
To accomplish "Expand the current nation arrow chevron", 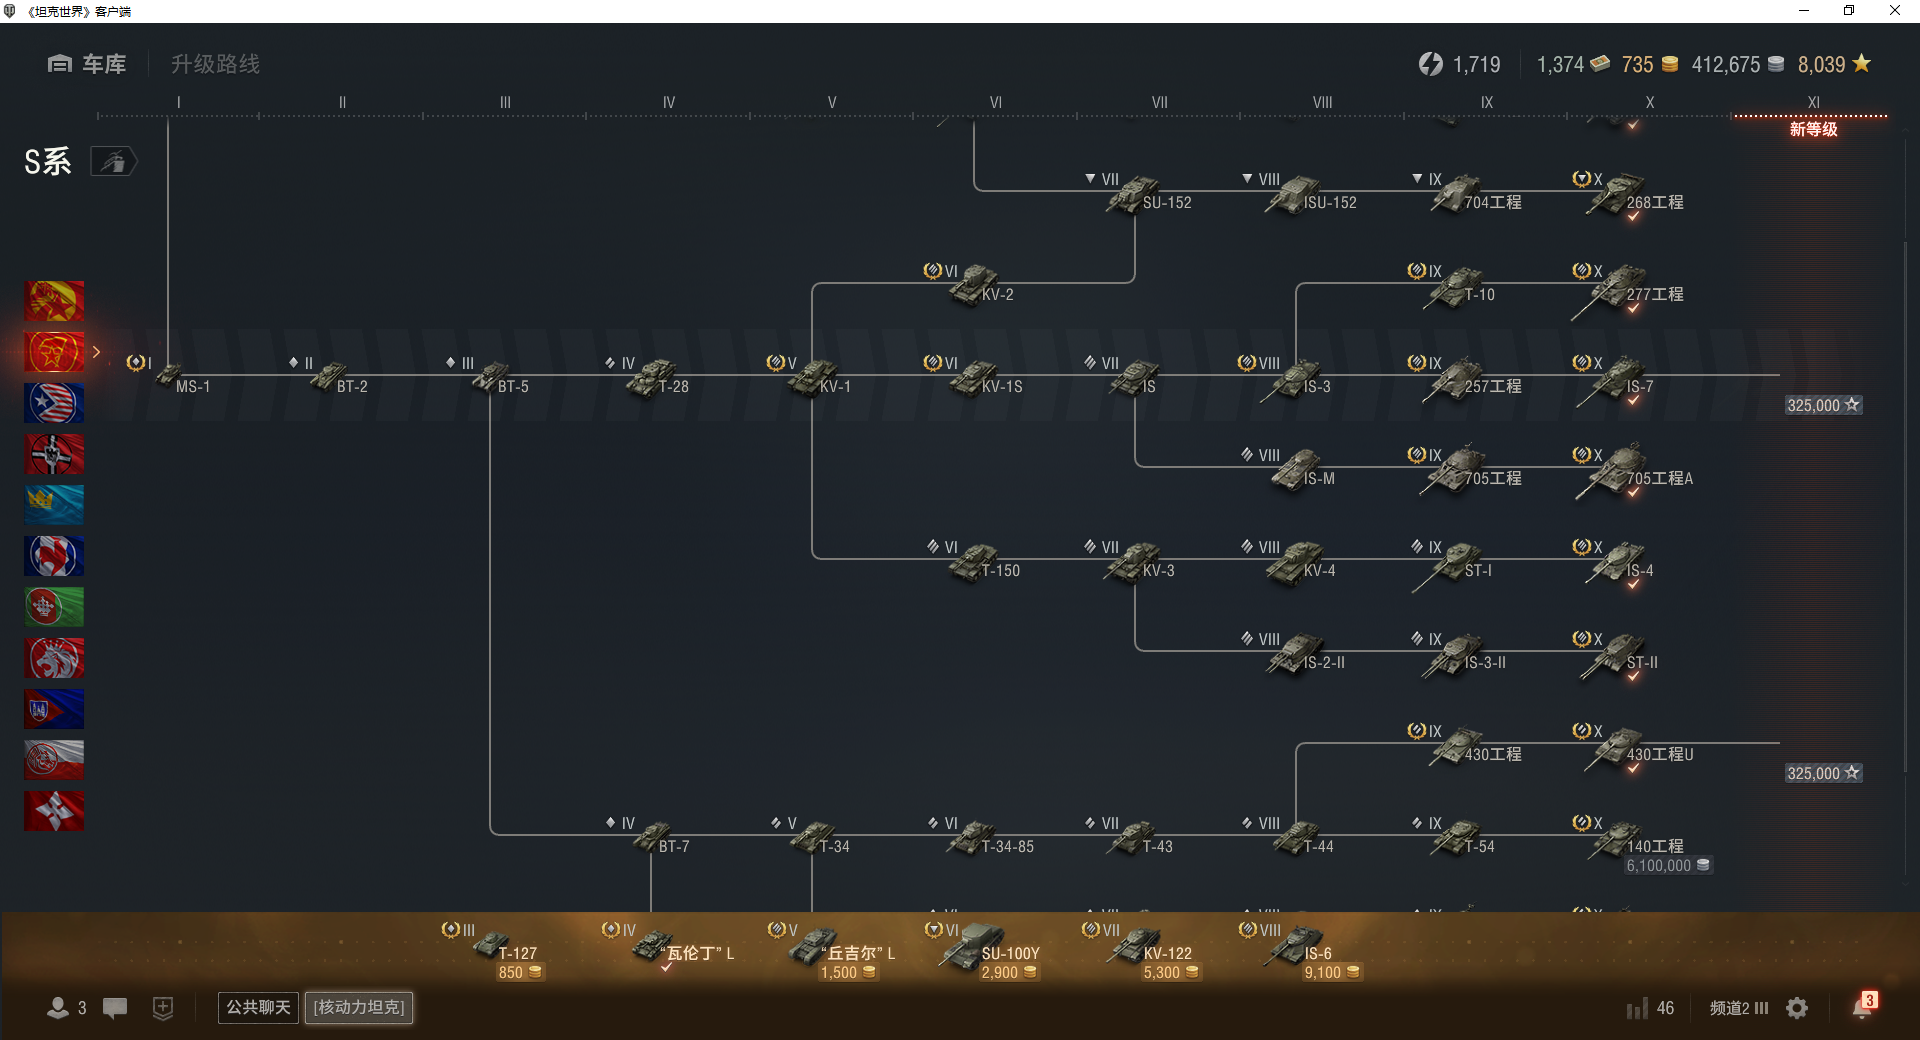I will pyautogui.click(x=96, y=352).
